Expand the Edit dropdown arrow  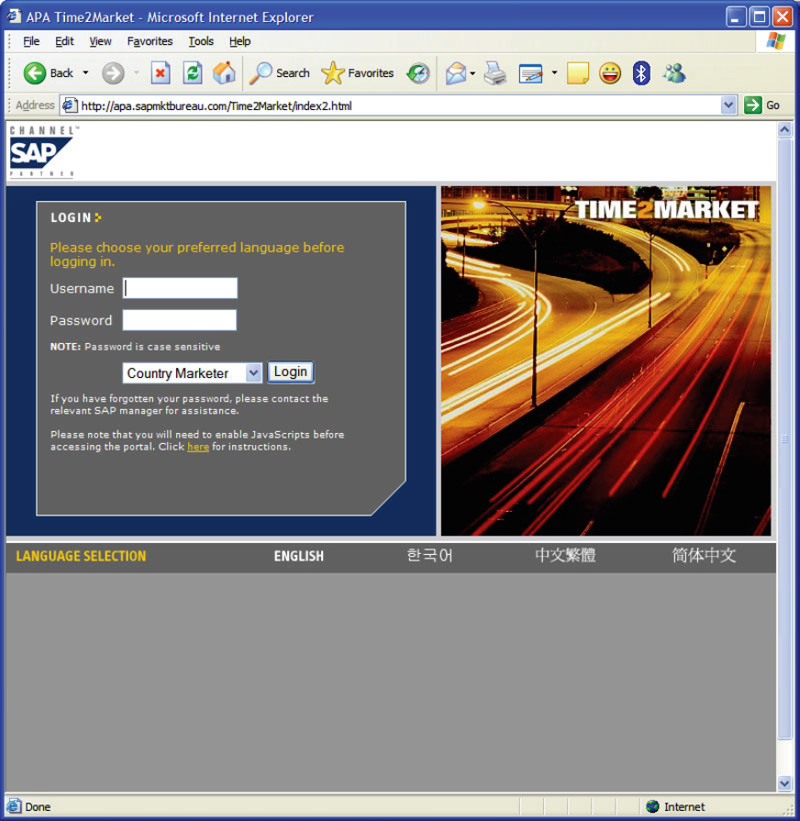point(554,73)
